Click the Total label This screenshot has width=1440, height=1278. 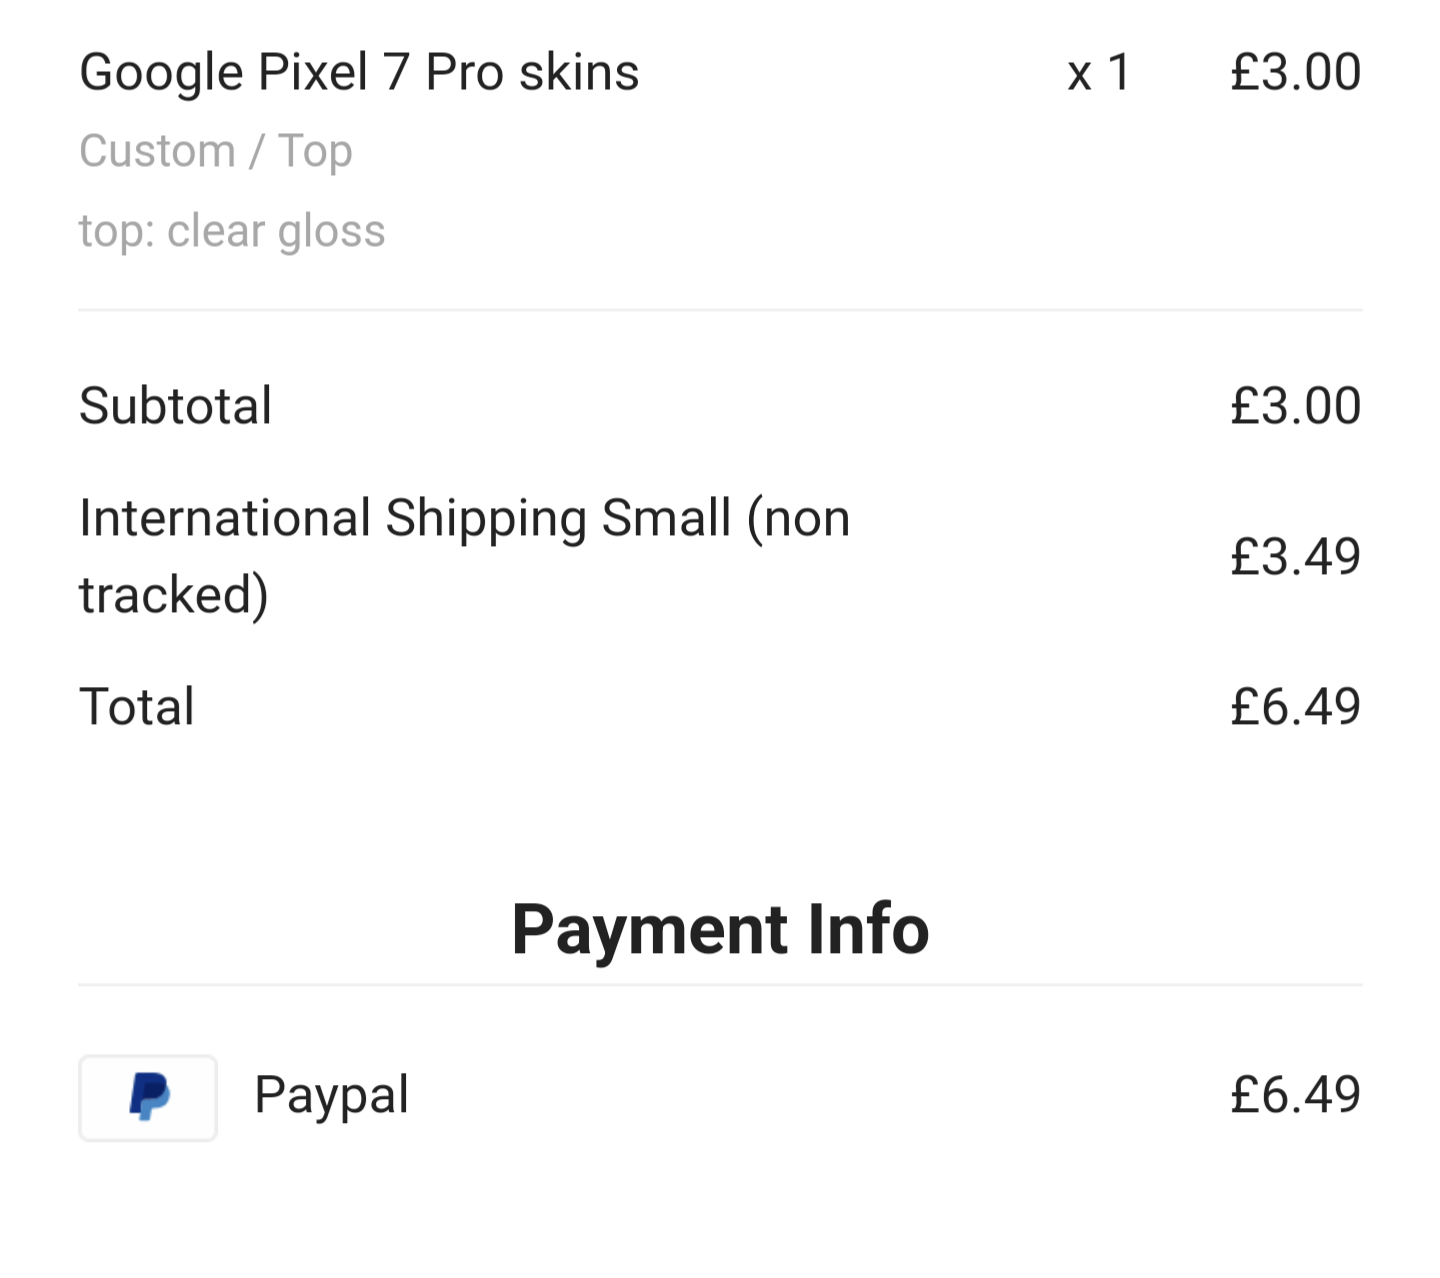pyautogui.click(x=136, y=707)
